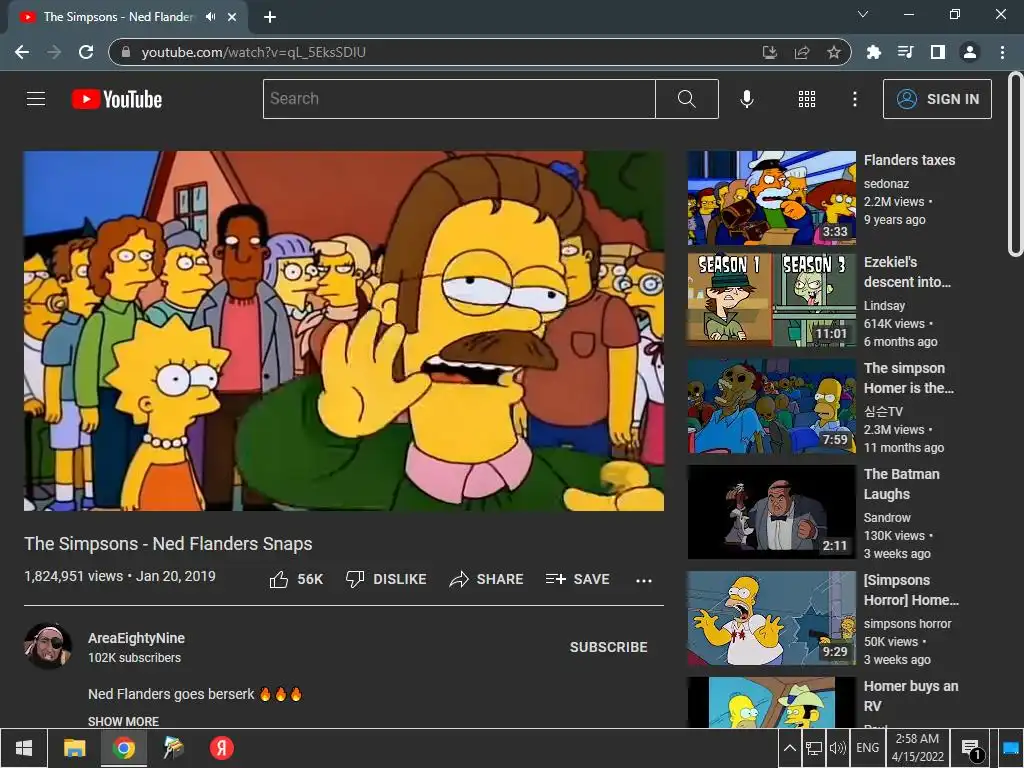Open Ezekiel's descent video thumbnail

[771, 300]
